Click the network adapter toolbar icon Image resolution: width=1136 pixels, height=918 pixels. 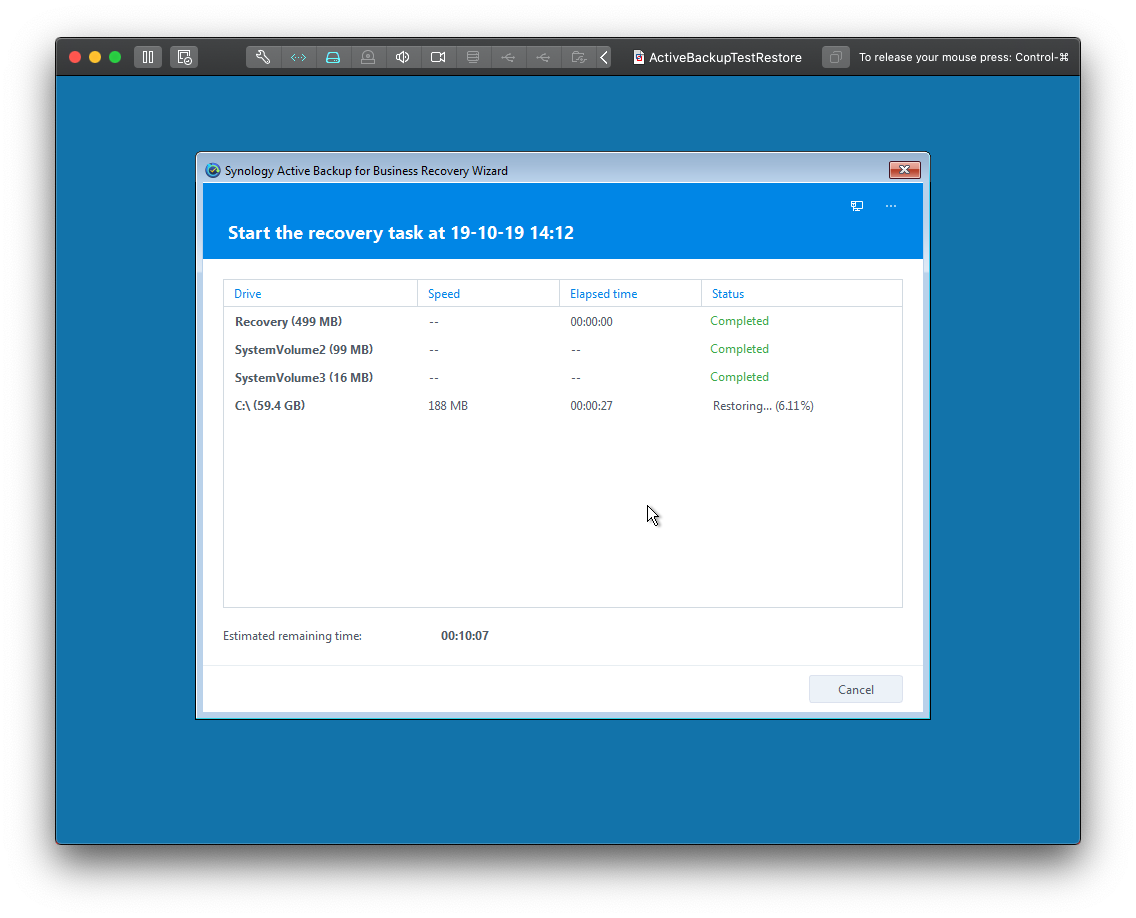pyautogui.click(x=298, y=57)
